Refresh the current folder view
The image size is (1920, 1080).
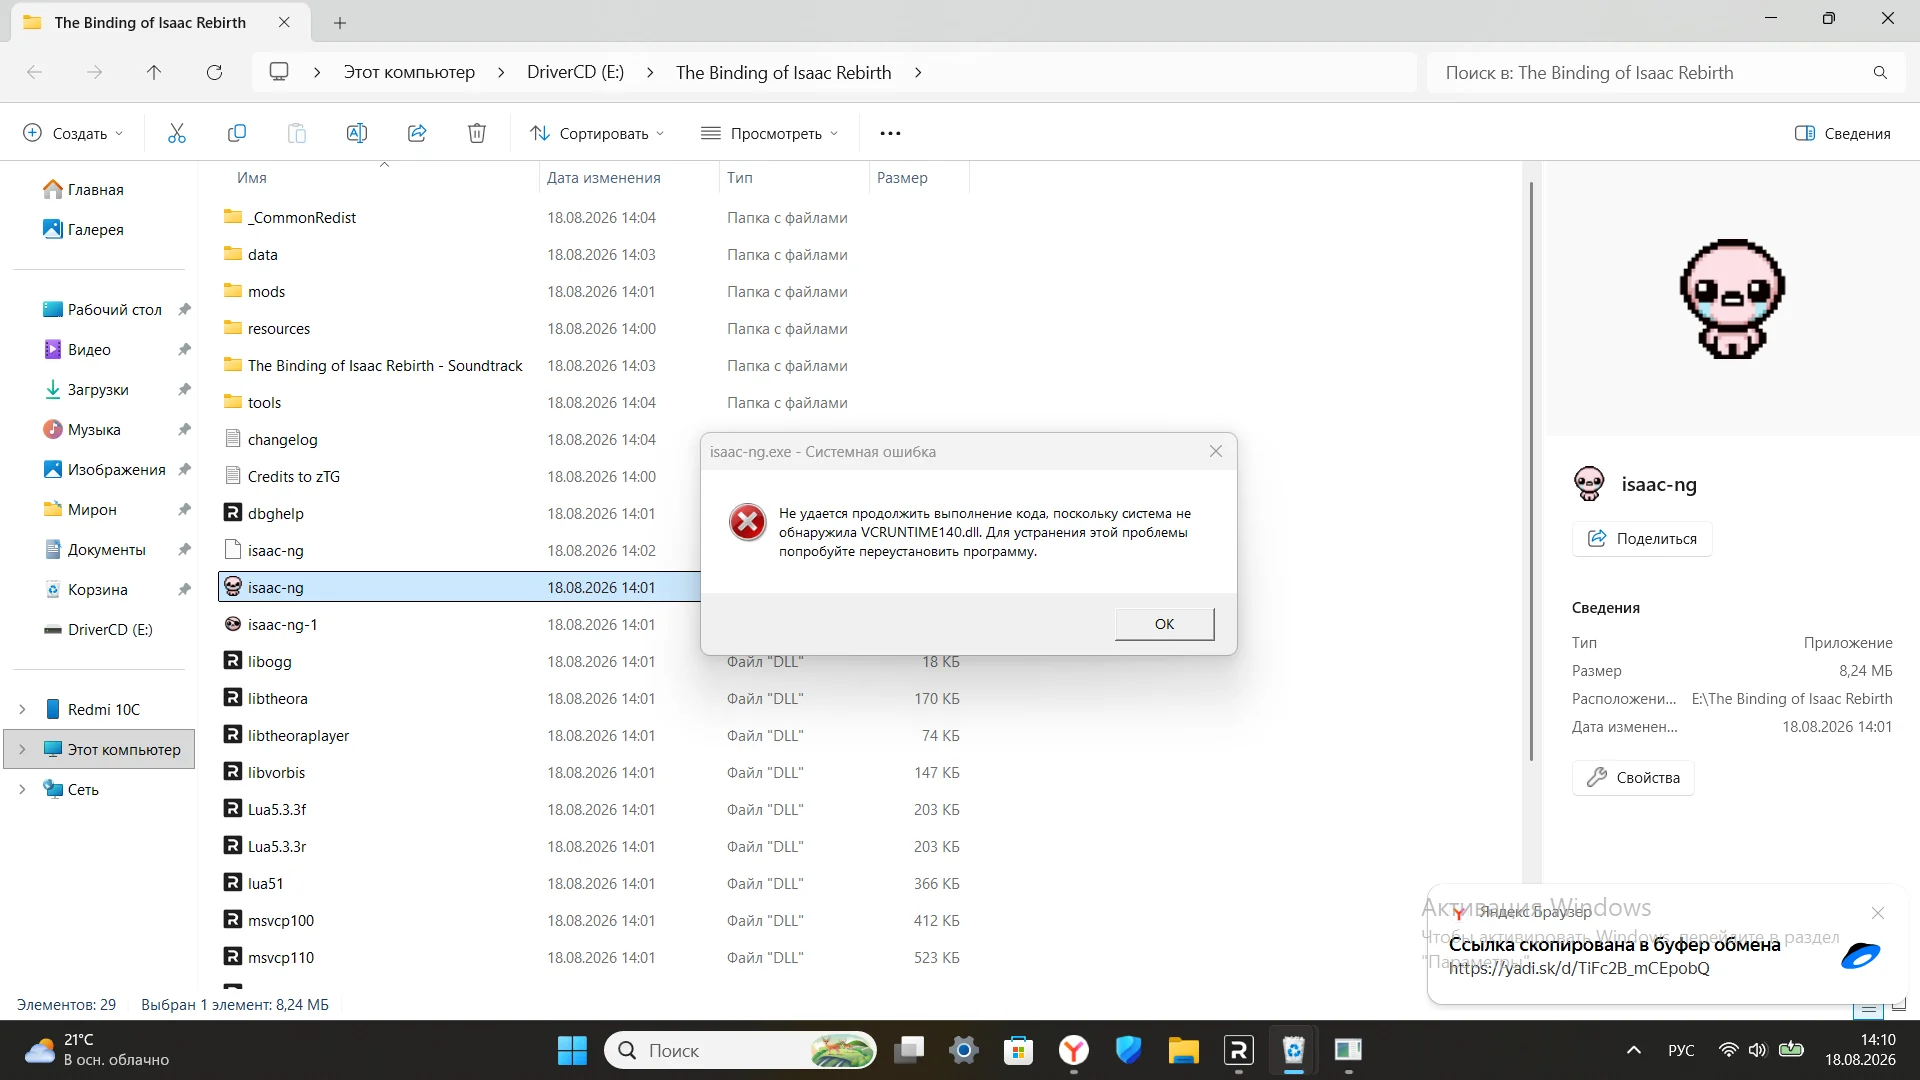pos(214,72)
